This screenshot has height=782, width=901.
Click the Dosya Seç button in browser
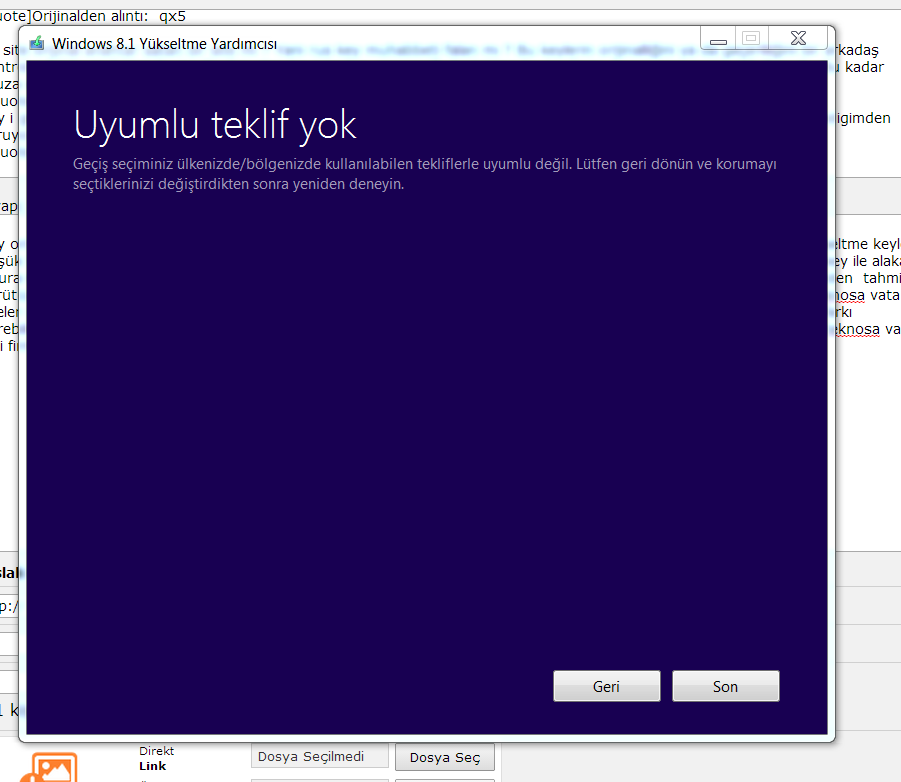445,757
